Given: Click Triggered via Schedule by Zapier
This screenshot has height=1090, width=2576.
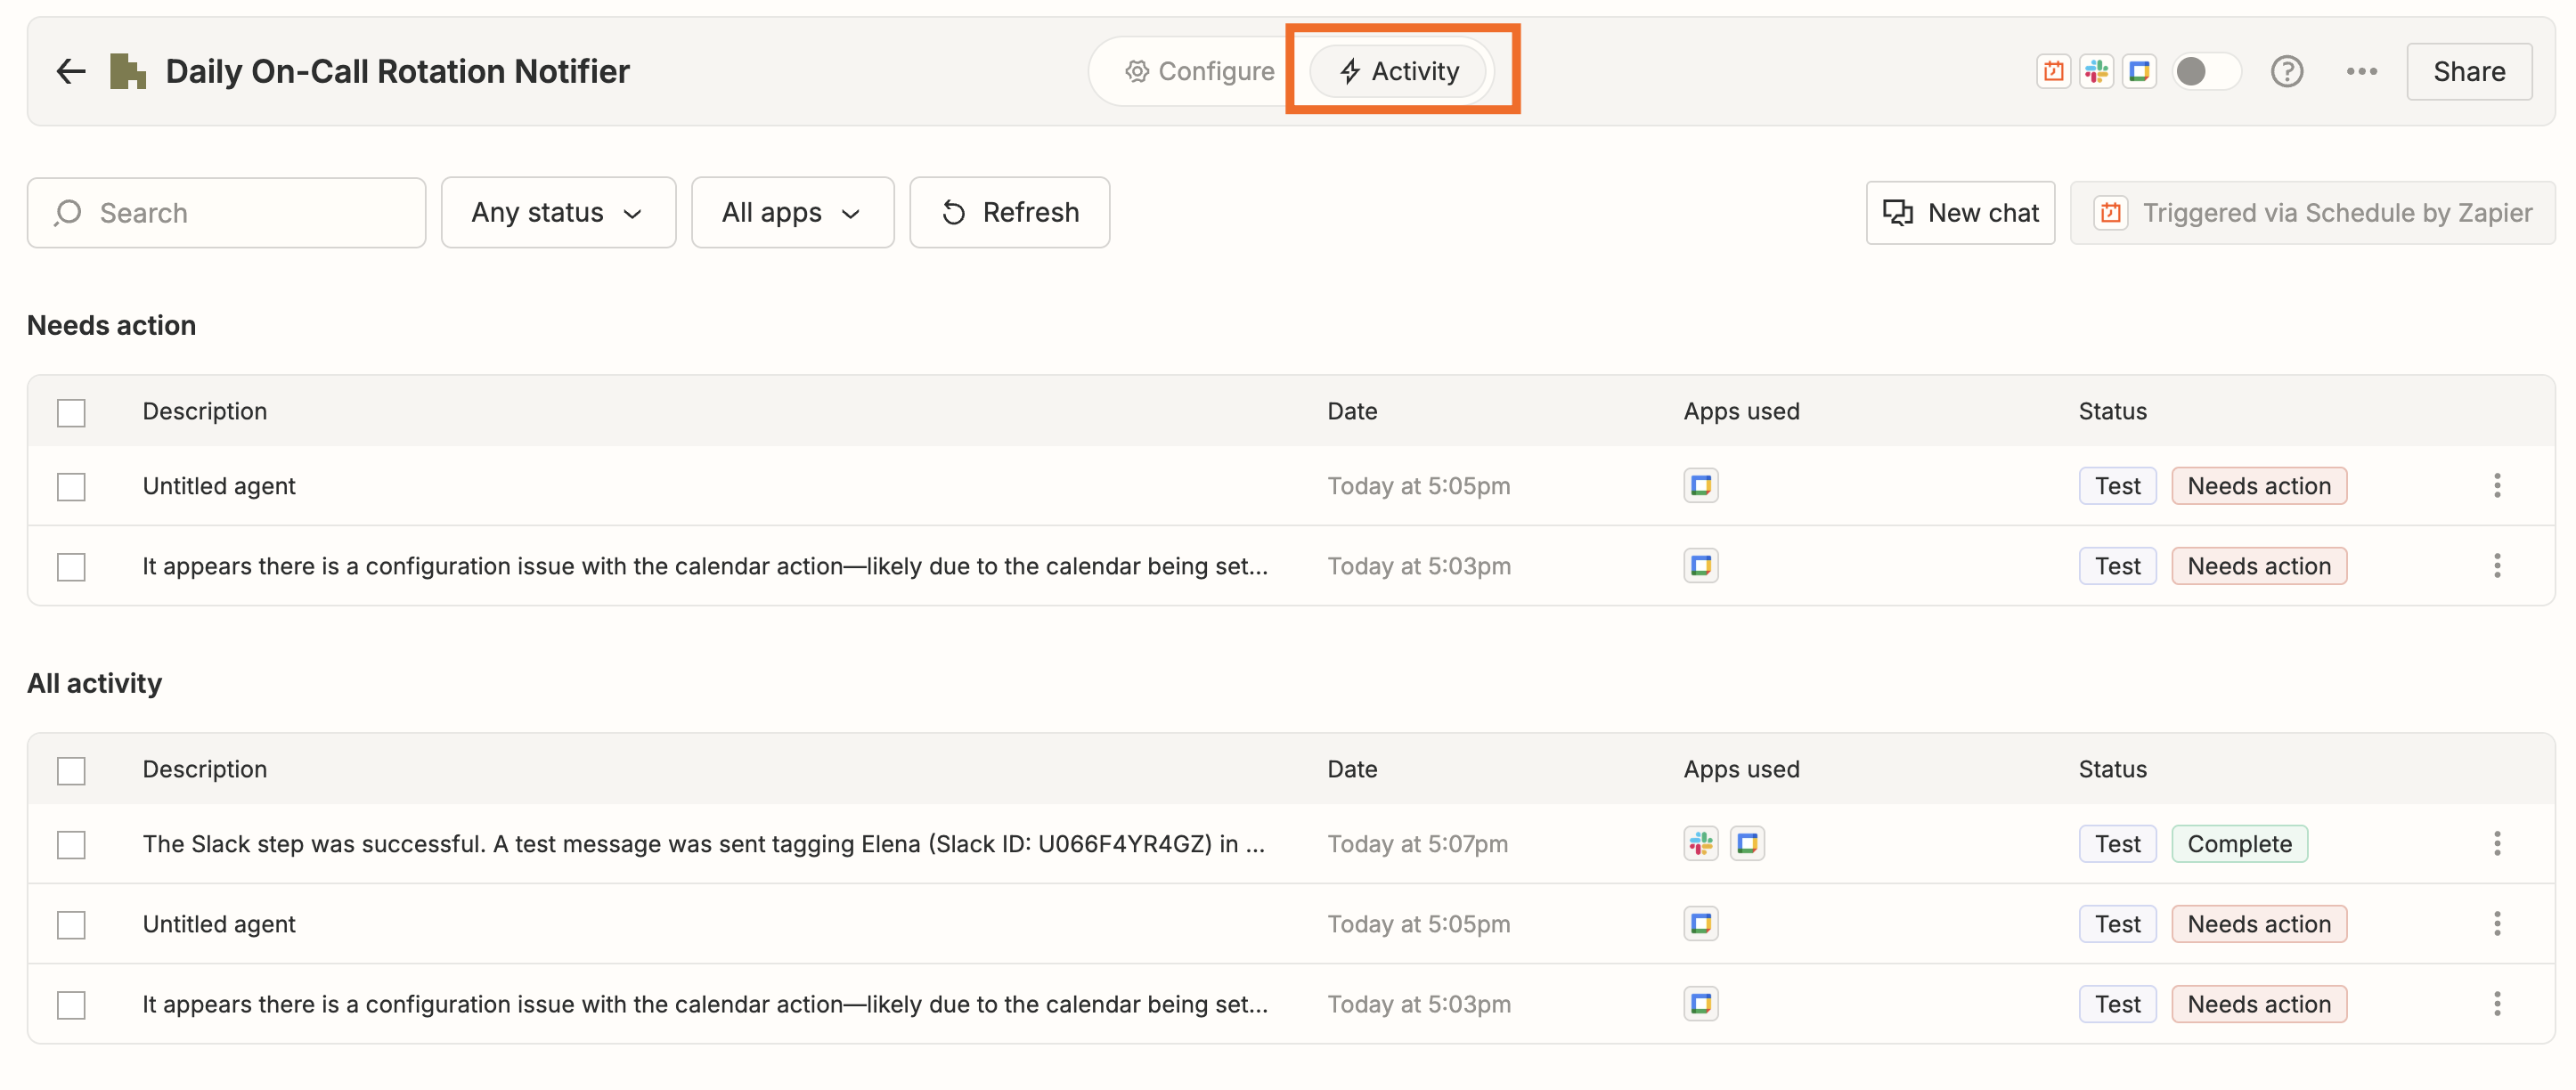Looking at the screenshot, I should coord(2312,212).
